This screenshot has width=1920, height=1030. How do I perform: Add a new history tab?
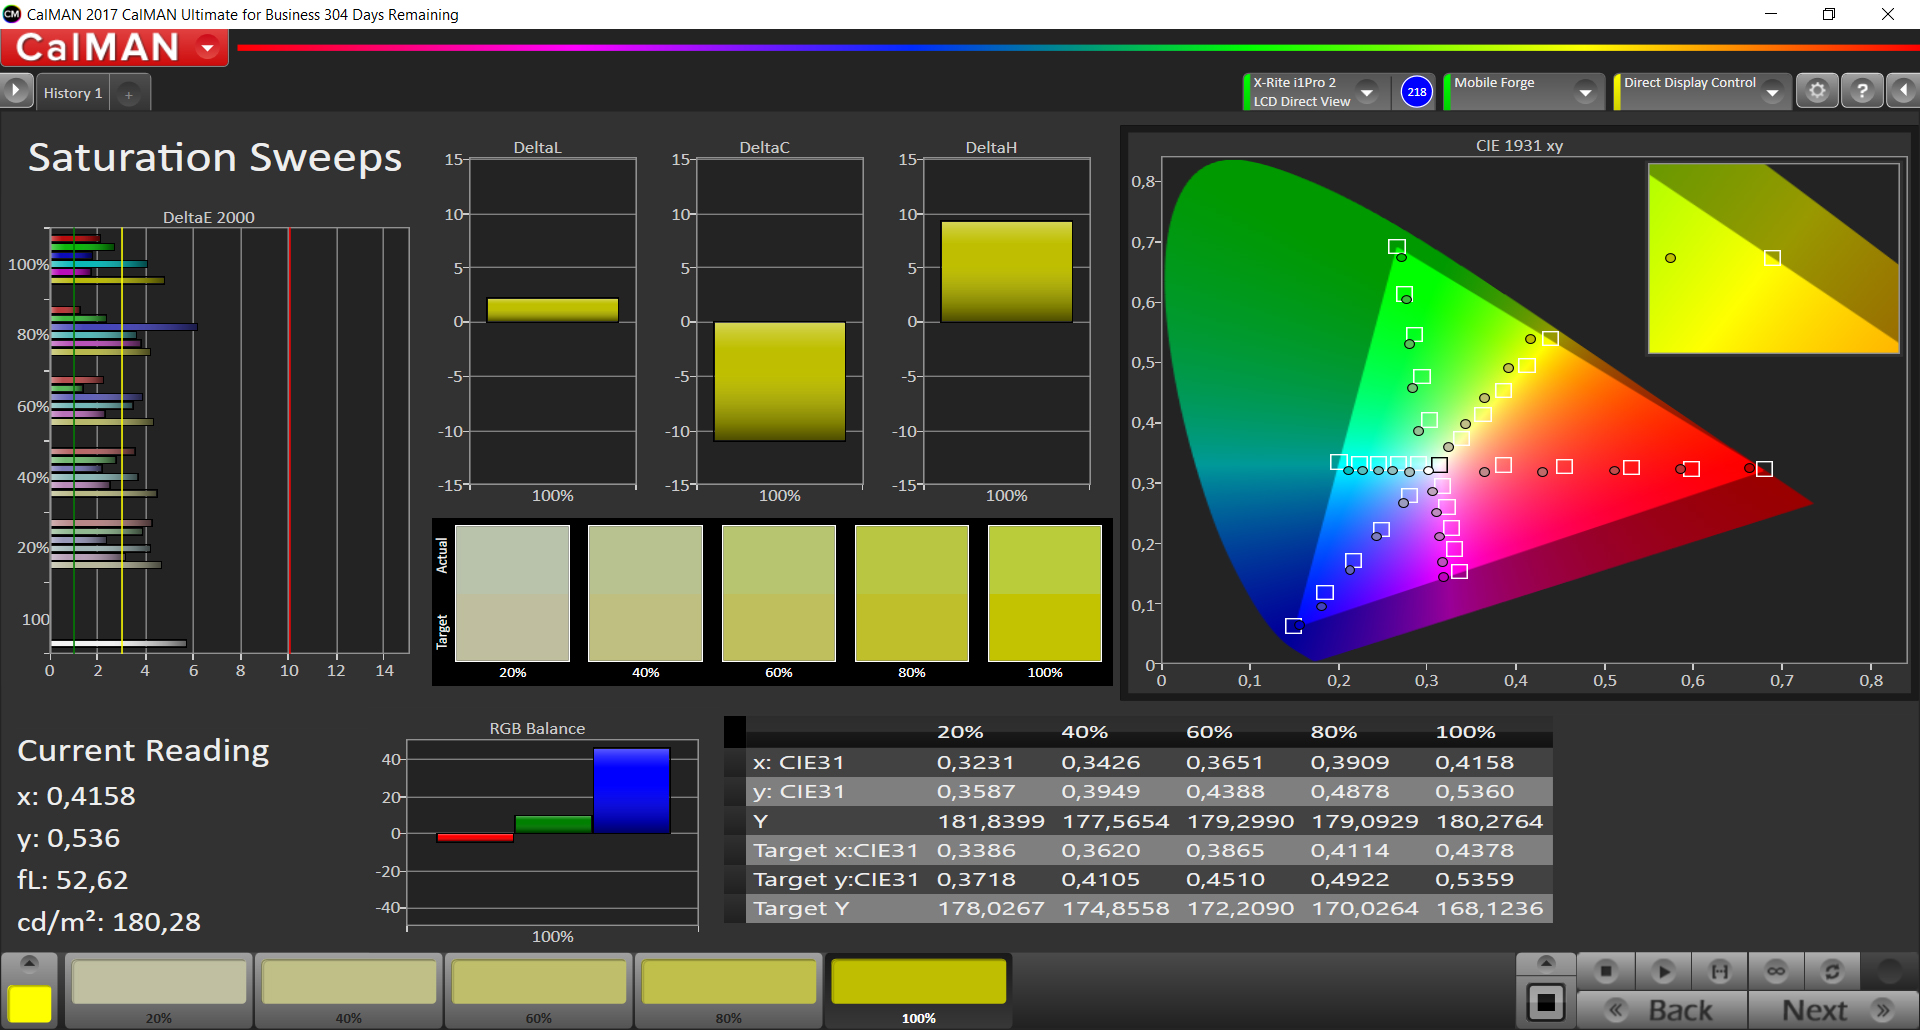[x=129, y=94]
